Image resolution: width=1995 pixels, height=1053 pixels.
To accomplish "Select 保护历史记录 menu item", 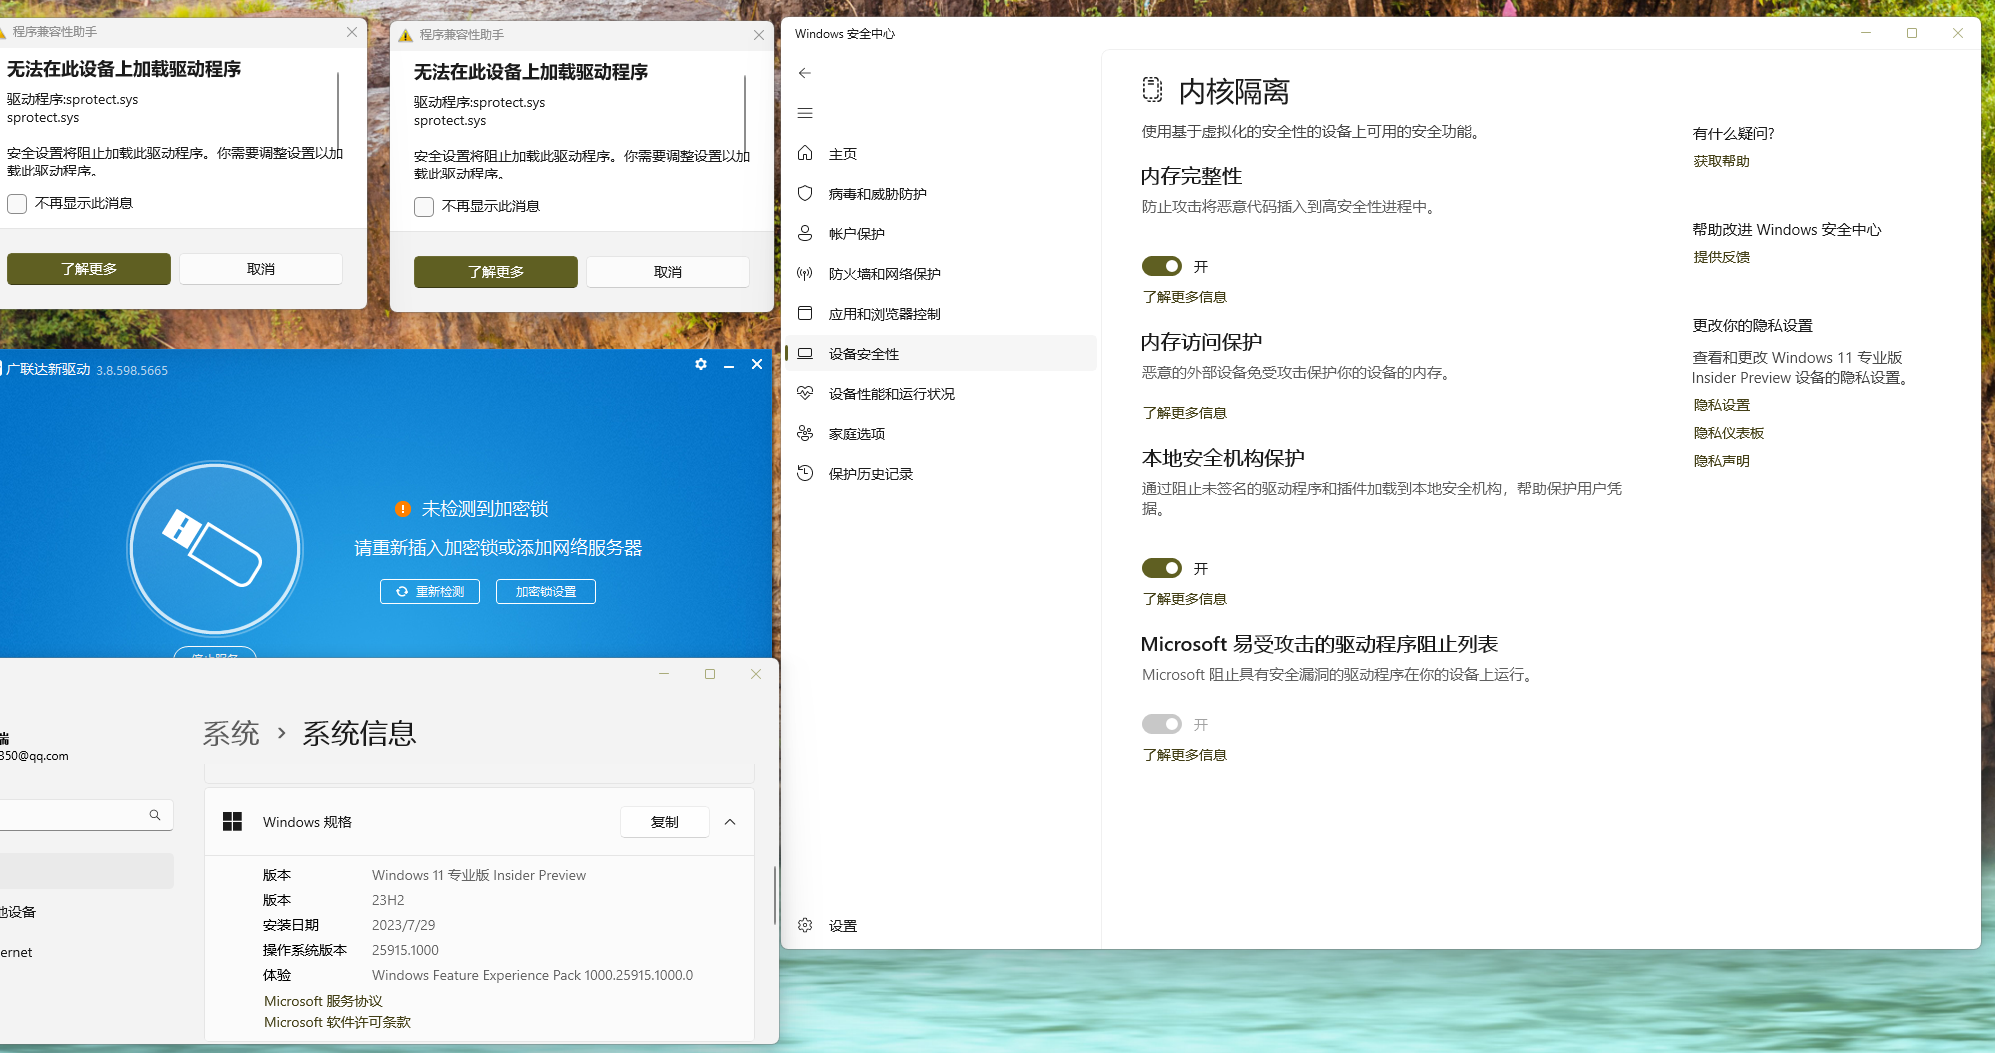I will (x=870, y=474).
